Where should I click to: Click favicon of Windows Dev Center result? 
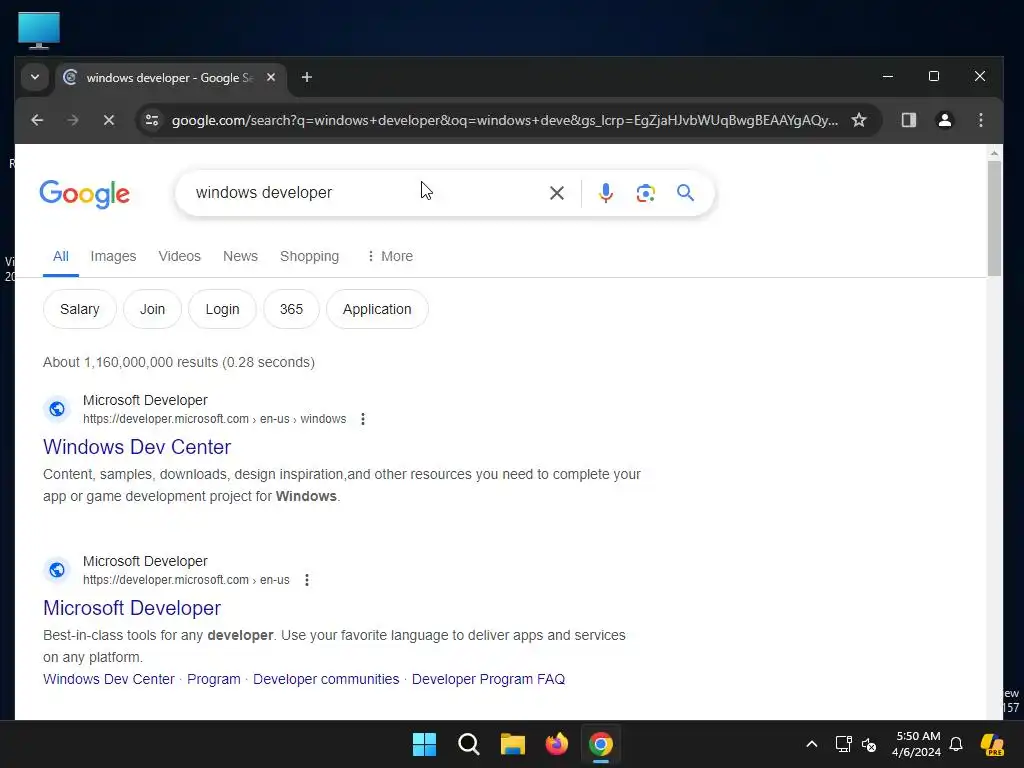click(57, 409)
